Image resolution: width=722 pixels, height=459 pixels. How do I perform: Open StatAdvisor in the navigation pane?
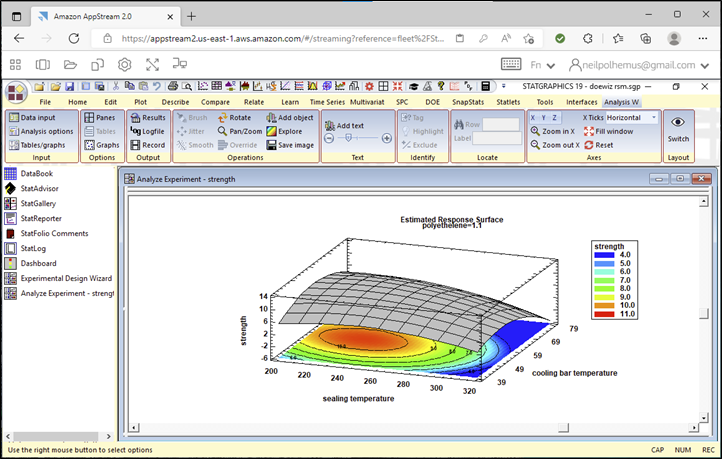click(x=40, y=188)
